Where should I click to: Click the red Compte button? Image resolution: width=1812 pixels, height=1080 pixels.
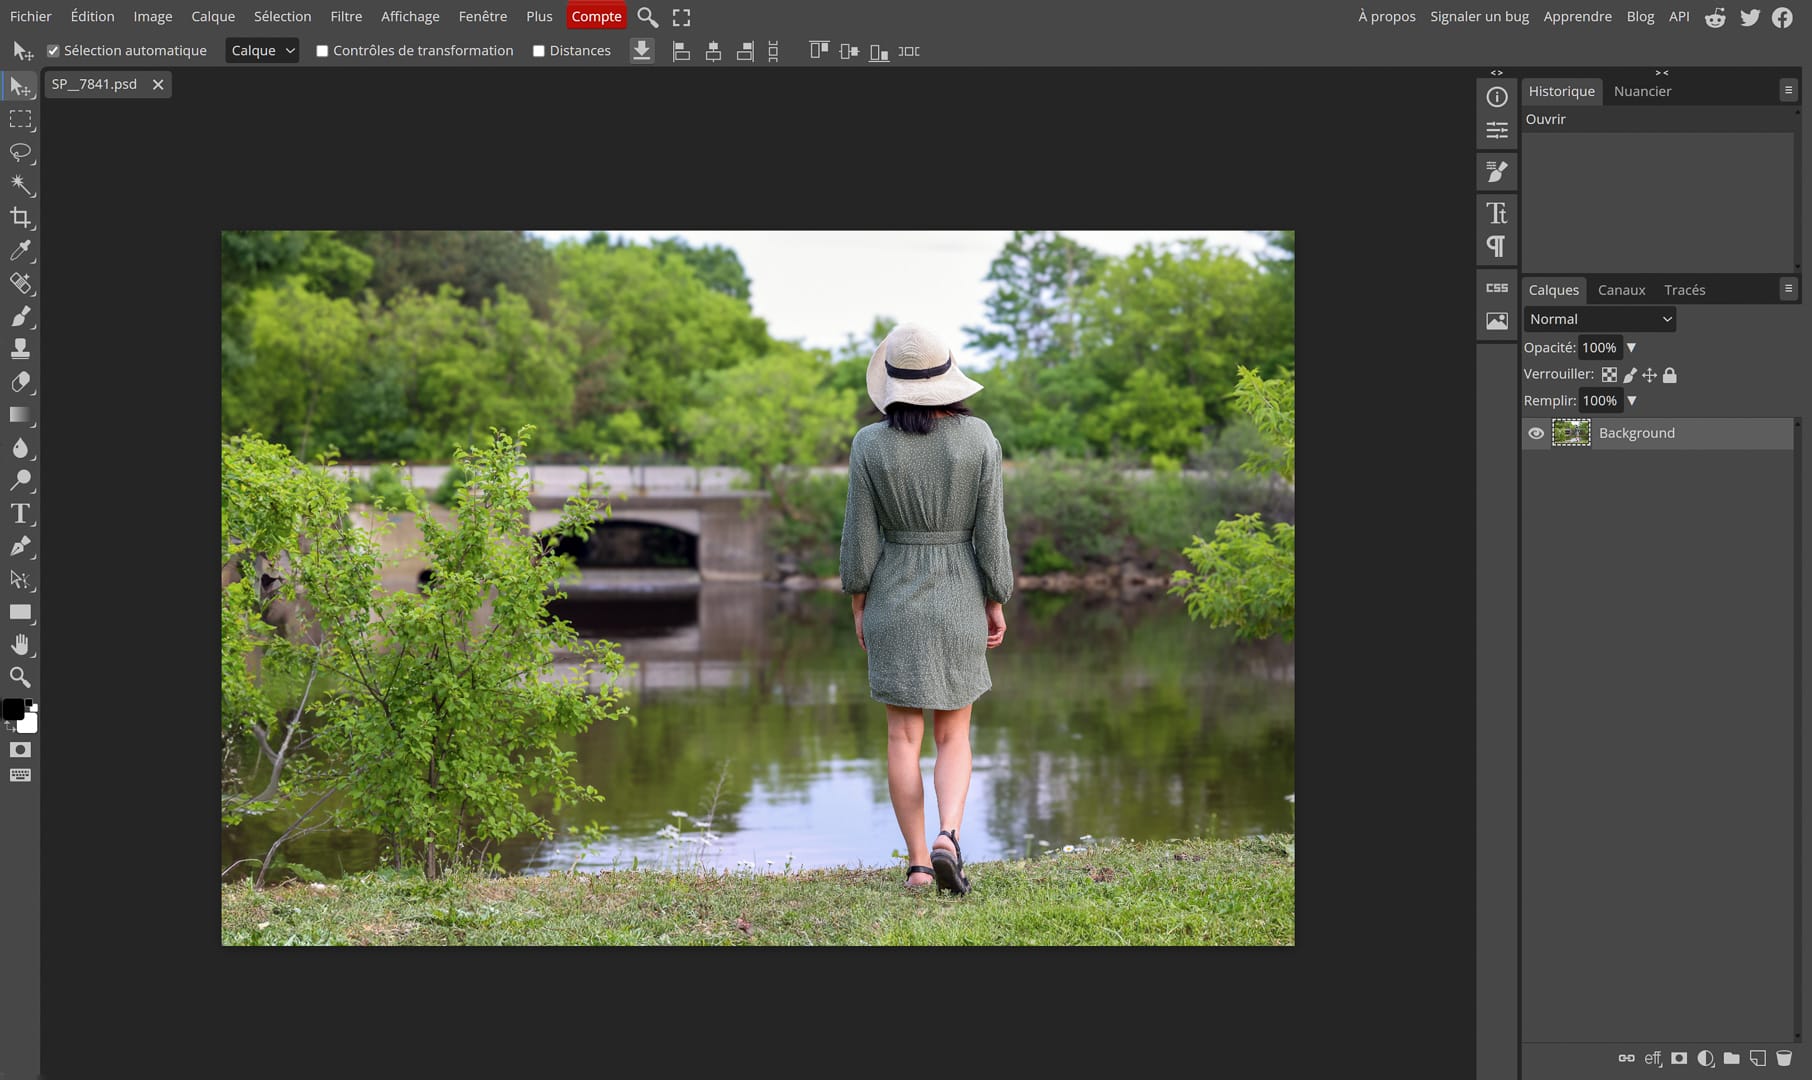[596, 17]
